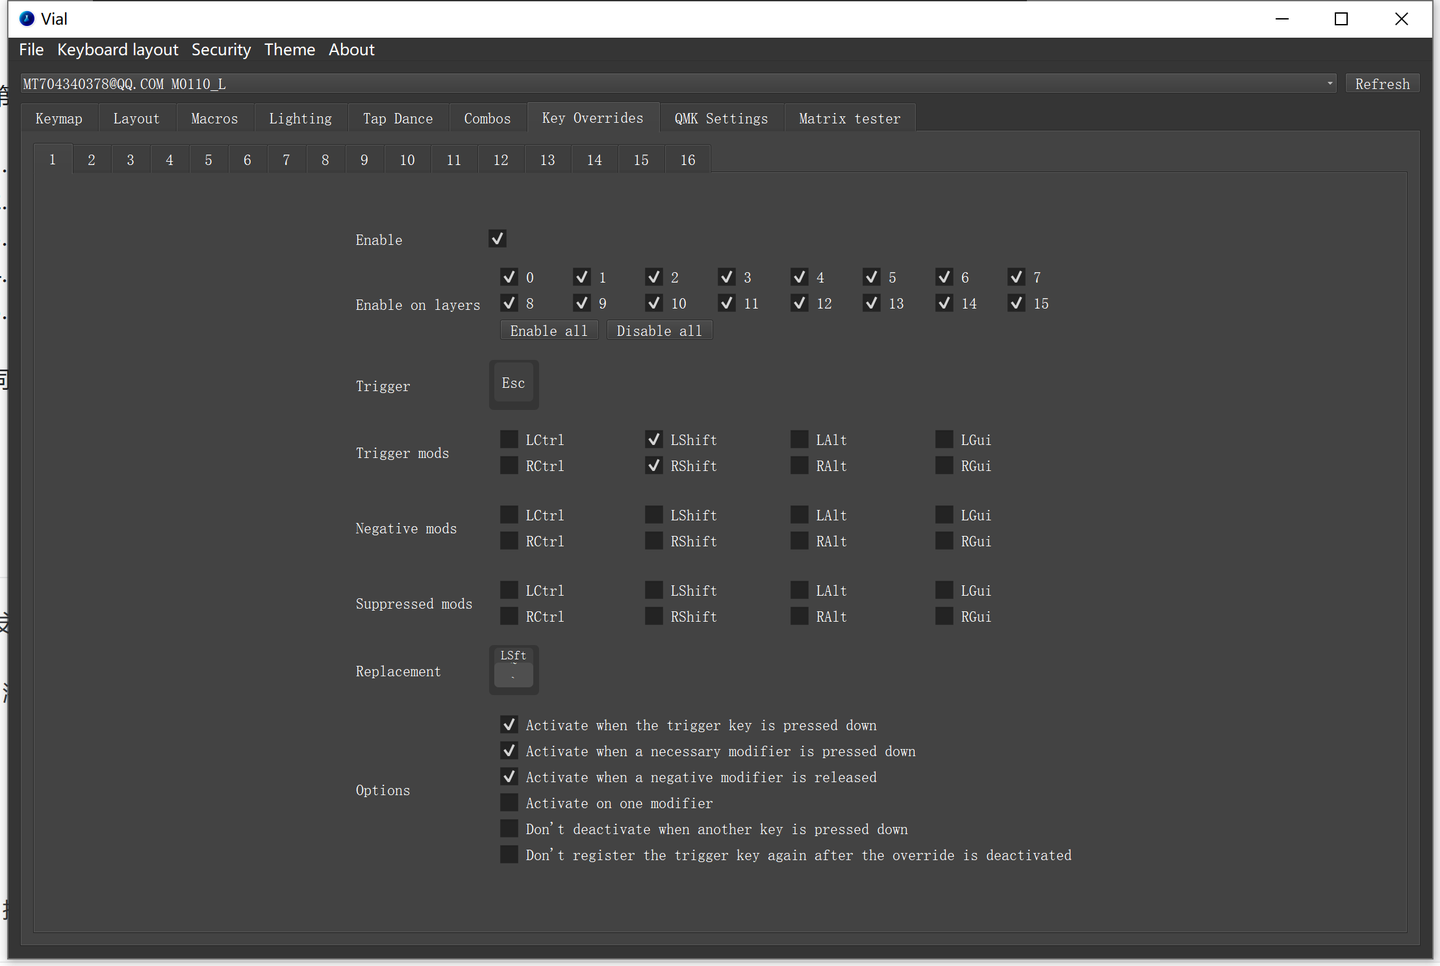Image resolution: width=1440 pixels, height=966 pixels.
Task: Click Disable all layers button
Action: pos(659,331)
